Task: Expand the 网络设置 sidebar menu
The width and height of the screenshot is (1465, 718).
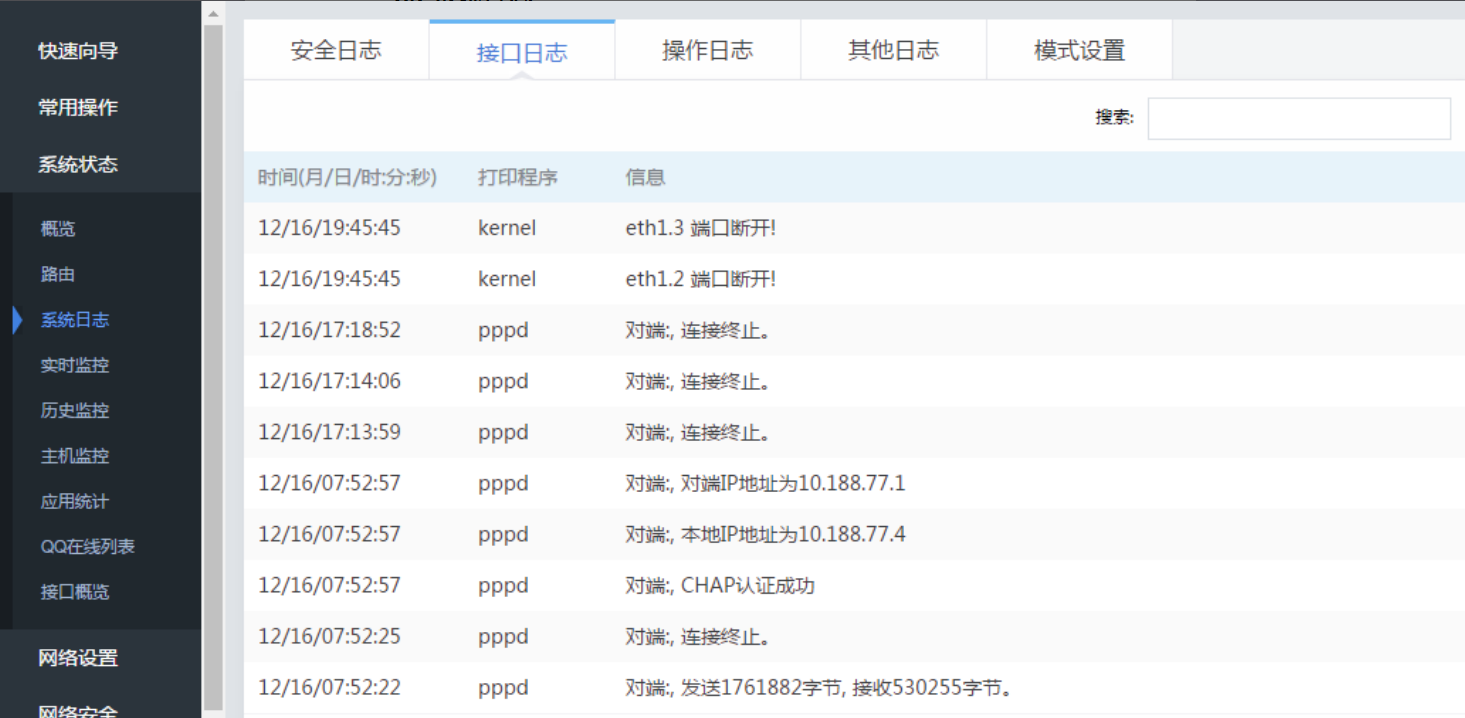Action: point(78,658)
